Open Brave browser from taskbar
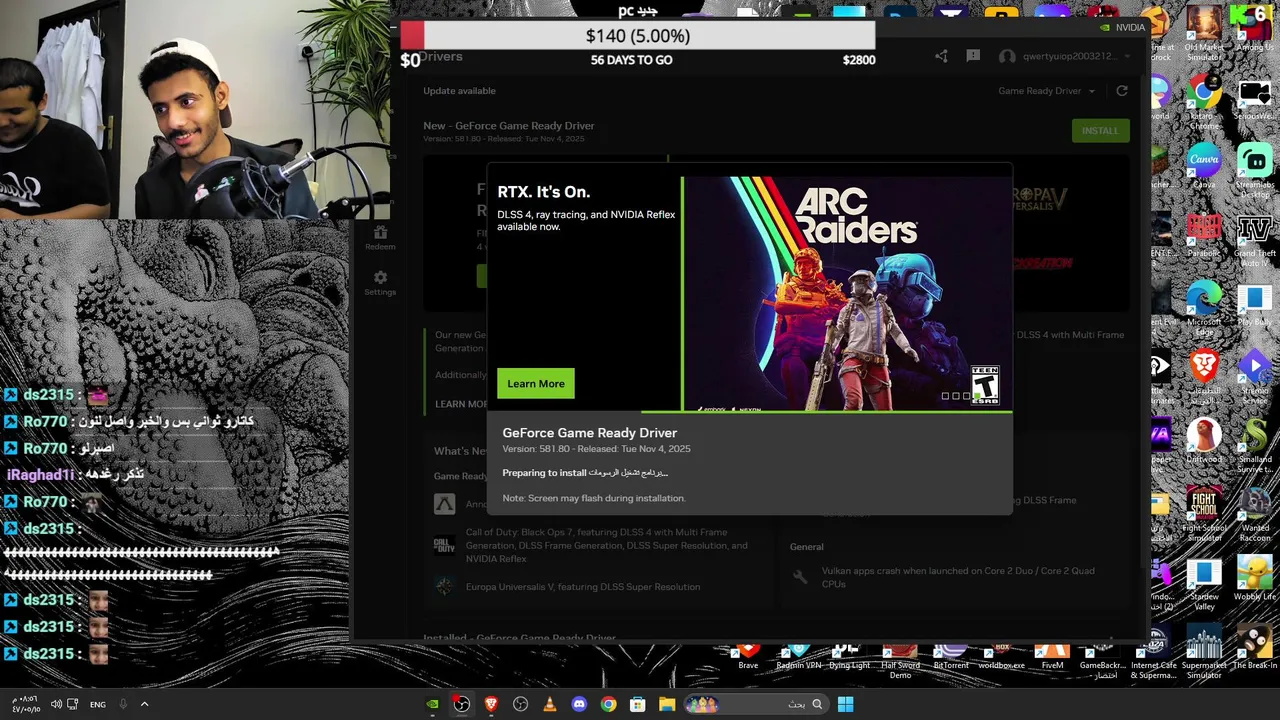The height and width of the screenshot is (720, 1280). (491, 704)
